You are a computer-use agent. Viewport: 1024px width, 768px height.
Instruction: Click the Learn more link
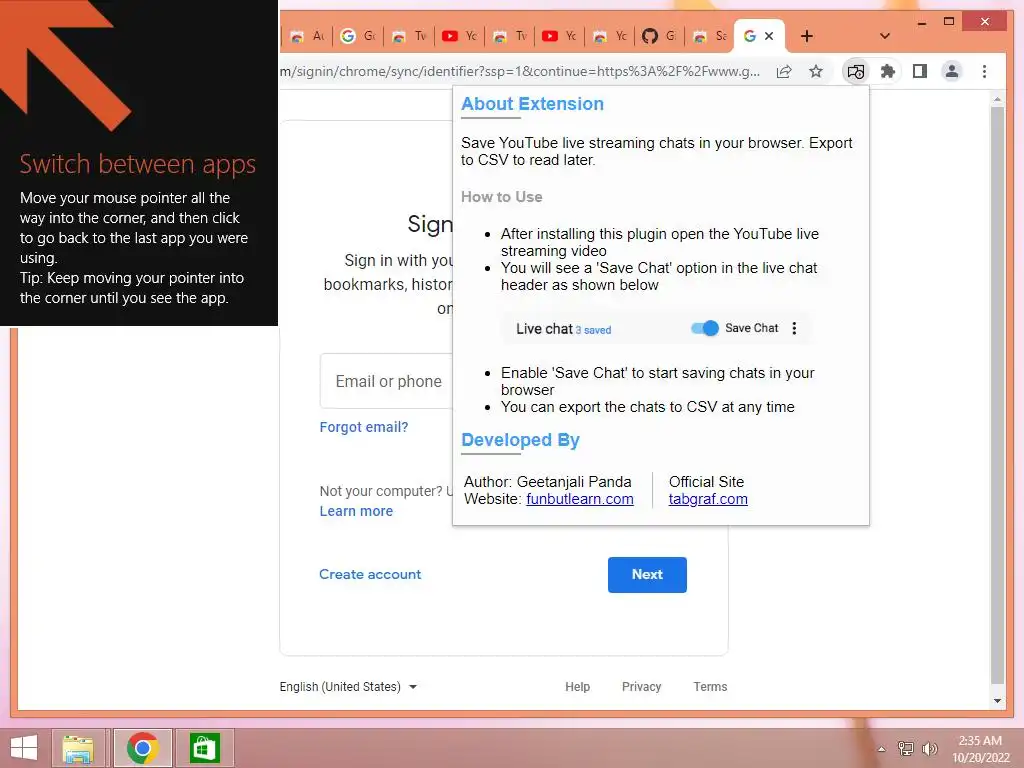point(356,511)
